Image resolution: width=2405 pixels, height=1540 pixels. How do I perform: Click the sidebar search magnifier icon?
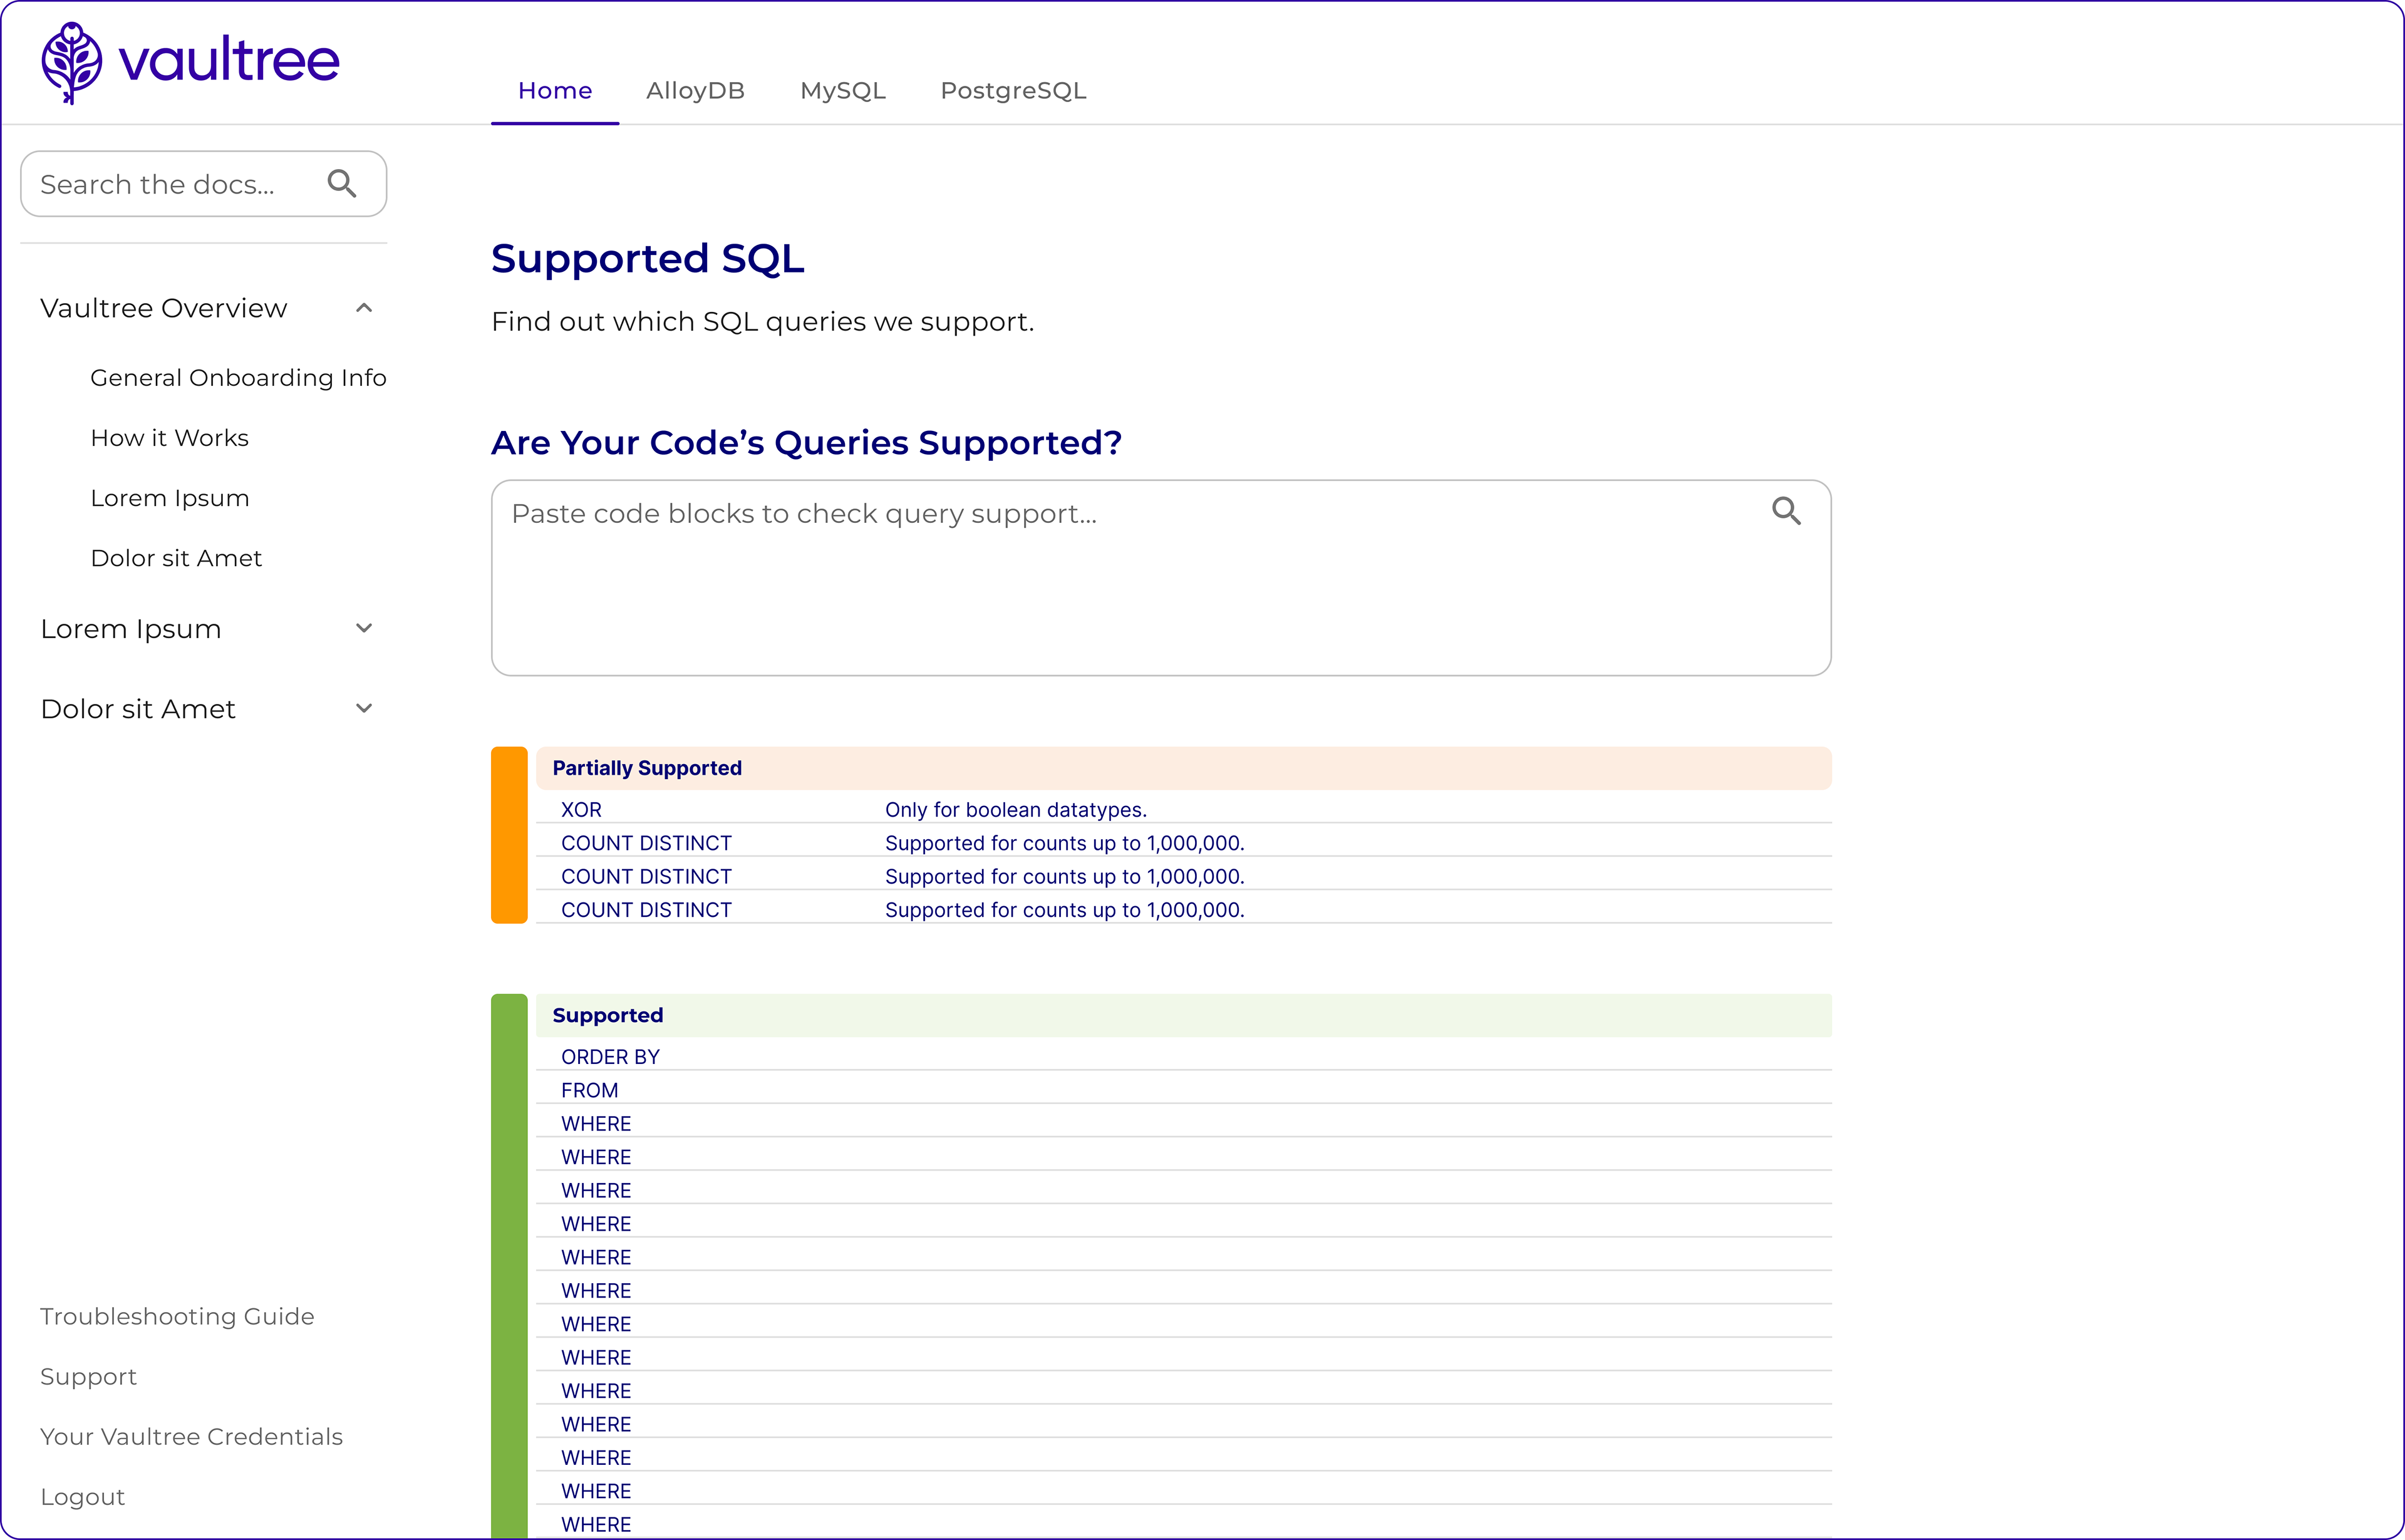click(342, 184)
